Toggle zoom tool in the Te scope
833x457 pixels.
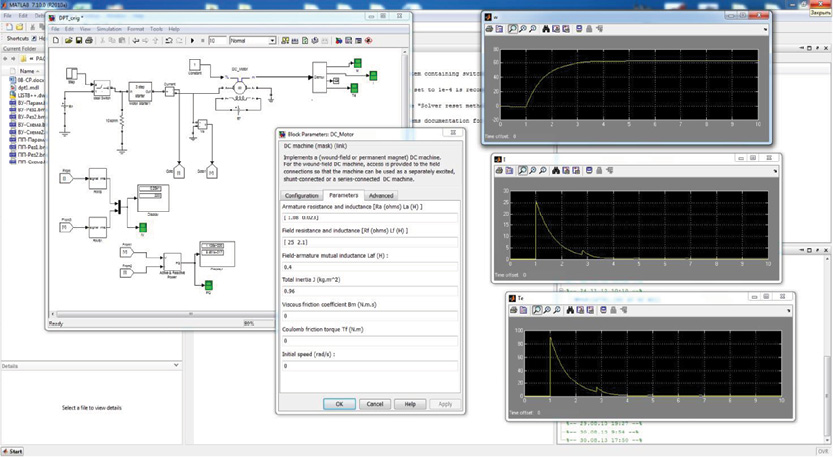tap(537, 310)
